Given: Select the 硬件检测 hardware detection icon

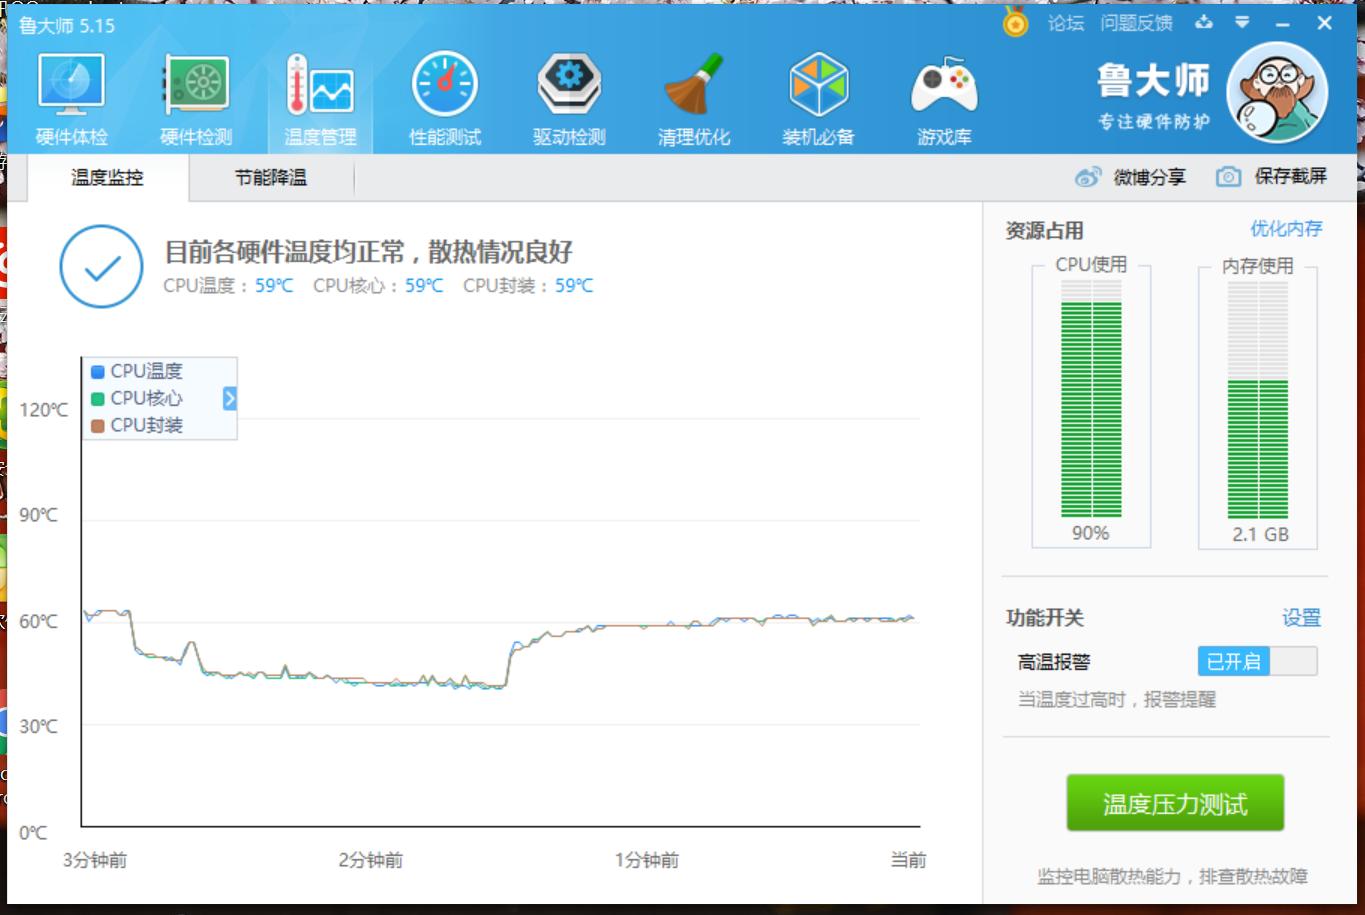Looking at the screenshot, I should (x=195, y=95).
